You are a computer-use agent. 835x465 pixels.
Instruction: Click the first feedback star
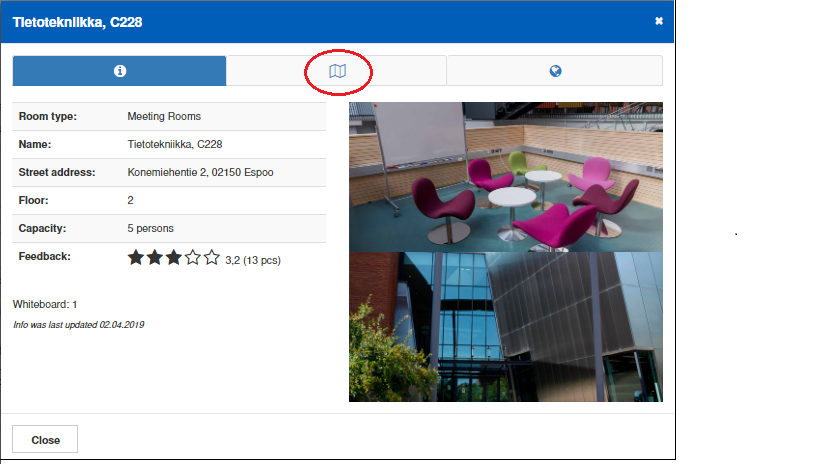point(136,258)
